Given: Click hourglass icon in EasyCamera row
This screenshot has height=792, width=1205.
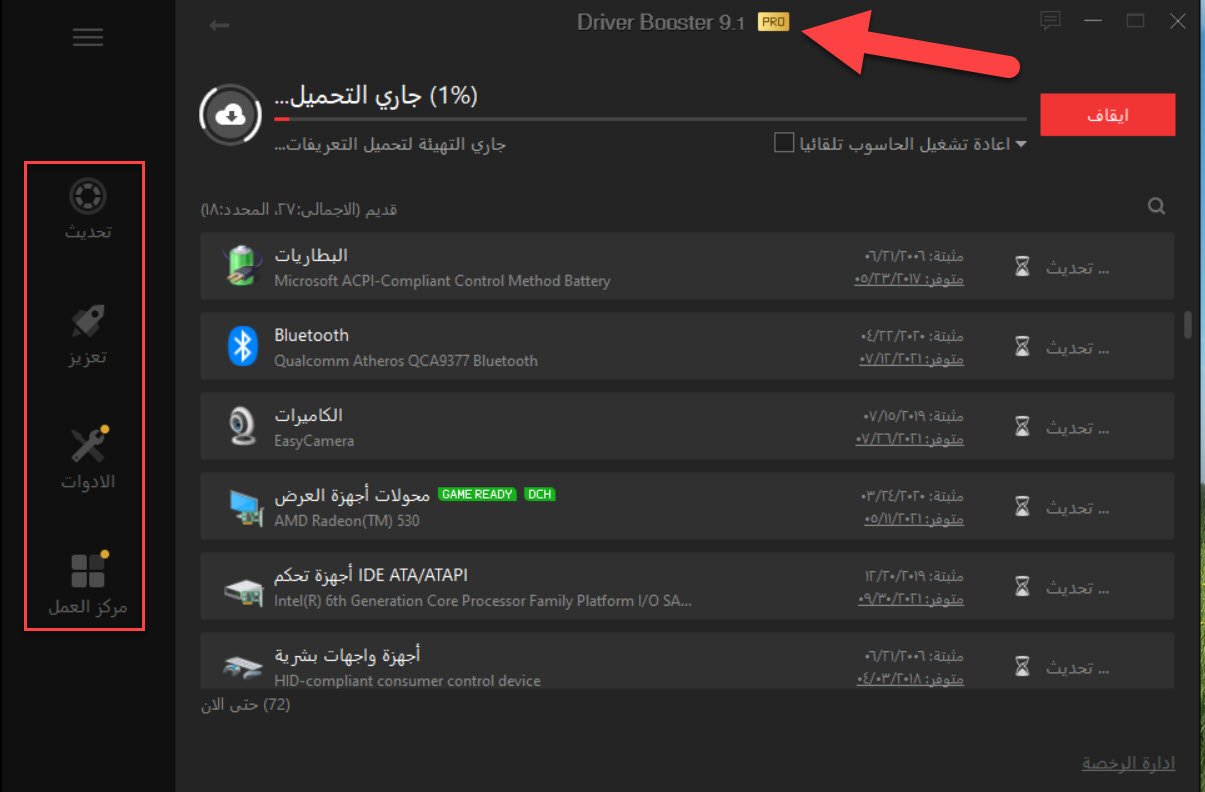Looking at the screenshot, I should pyautogui.click(x=1022, y=427).
